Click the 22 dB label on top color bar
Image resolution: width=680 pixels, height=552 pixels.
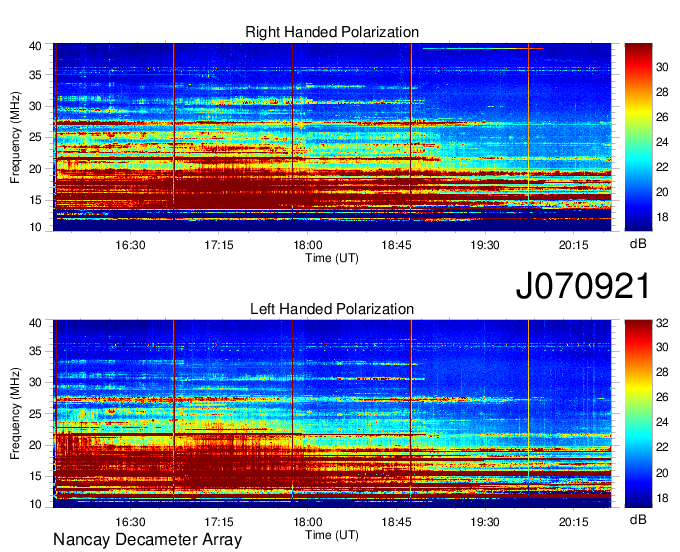pyautogui.click(x=662, y=167)
